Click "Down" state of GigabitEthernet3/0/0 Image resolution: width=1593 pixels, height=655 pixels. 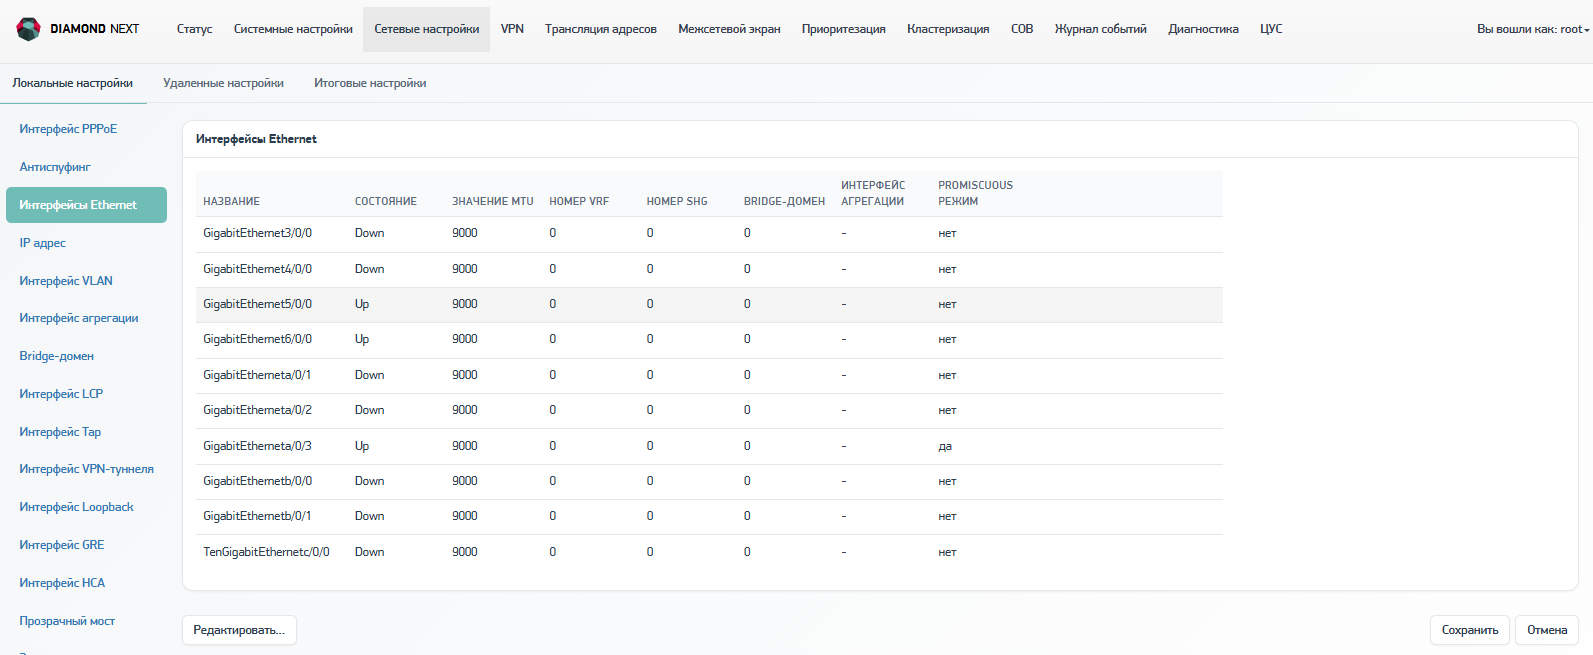(369, 233)
